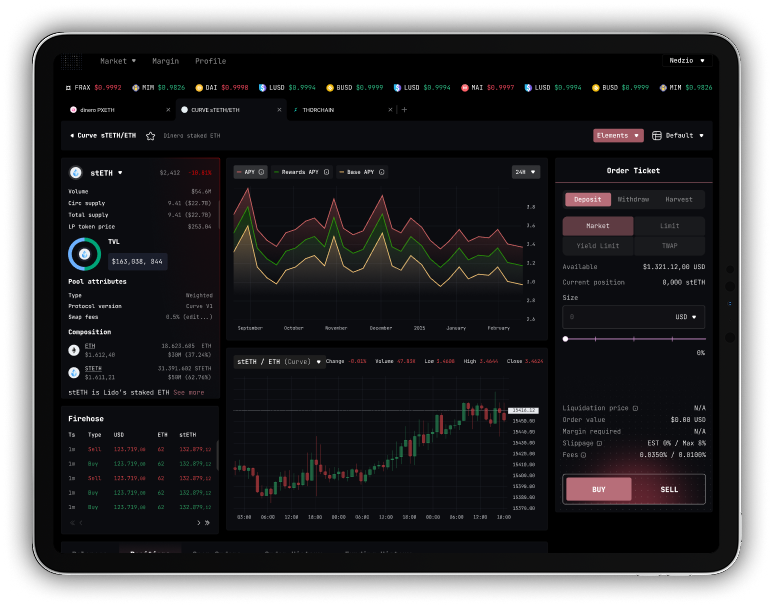
Task: Choose the Limit order type
Action: [669, 226]
